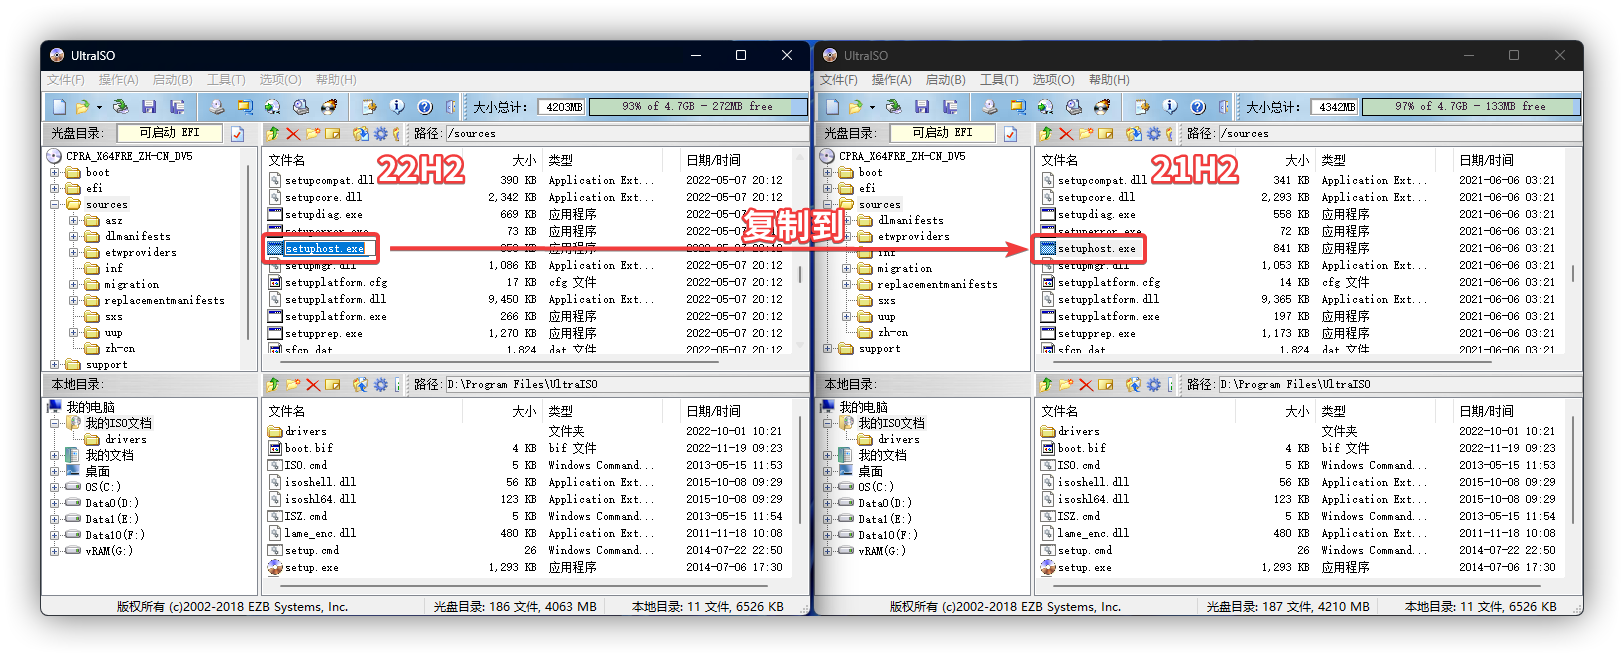Click Save floppy icon in left window toolbar
The width and height of the screenshot is (1624, 656).
pyautogui.click(x=149, y=106)
